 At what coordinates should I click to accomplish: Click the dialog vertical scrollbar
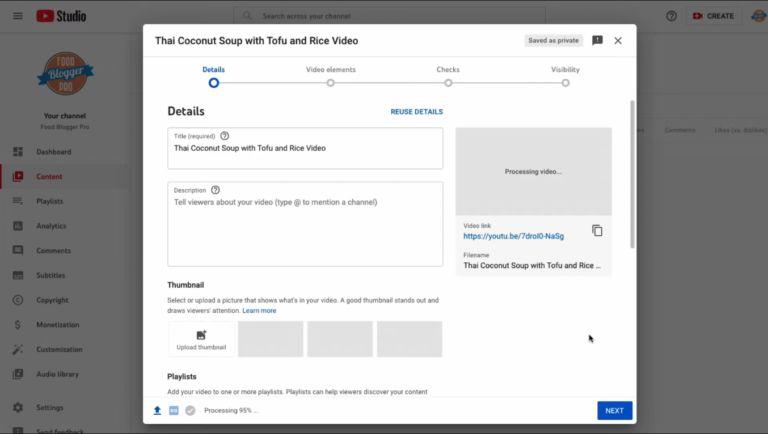(632, 174)
